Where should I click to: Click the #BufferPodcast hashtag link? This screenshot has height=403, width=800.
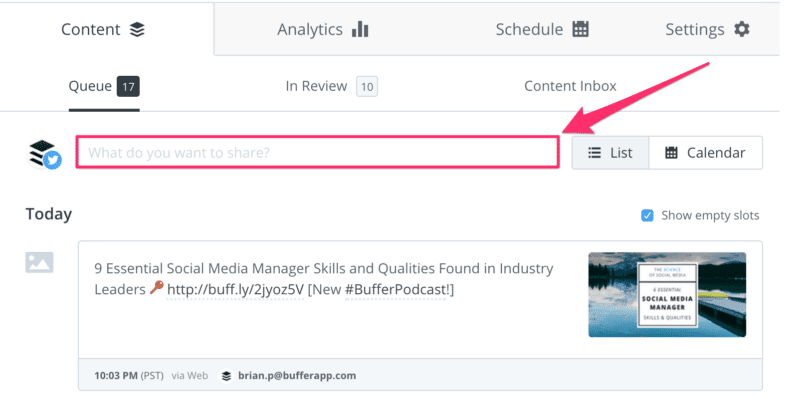click(396, 290)
